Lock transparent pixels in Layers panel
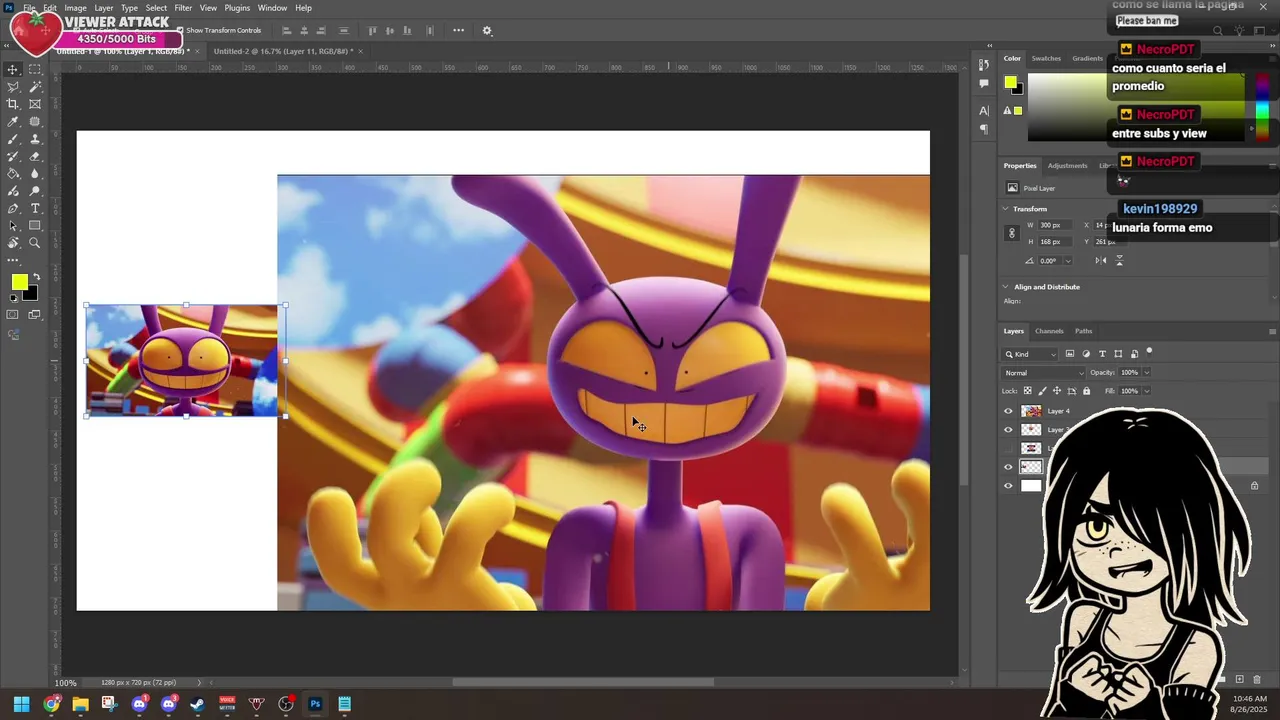The height and width of the screenshot is (720, 1280). (1028, 391)
